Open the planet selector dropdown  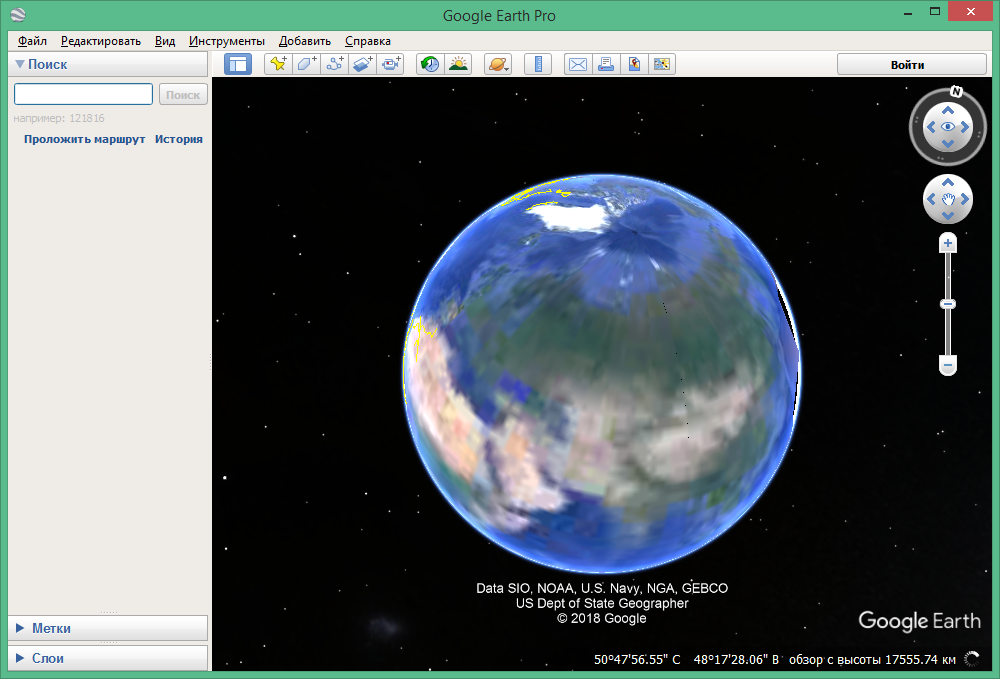point(497,63)
